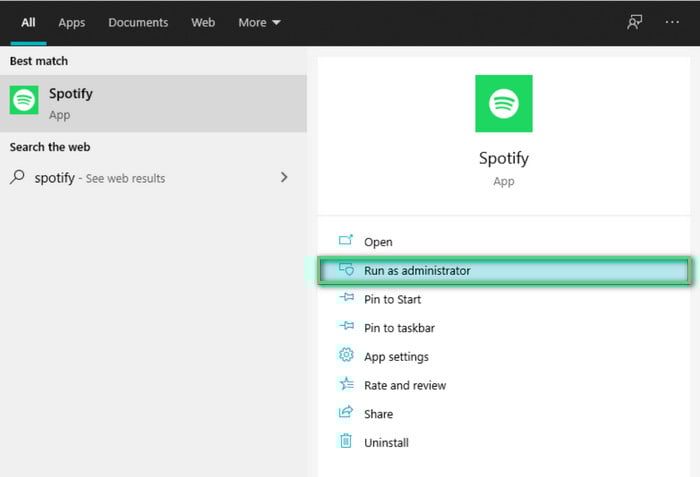Click the magnifier web search icon

[17, 177]
